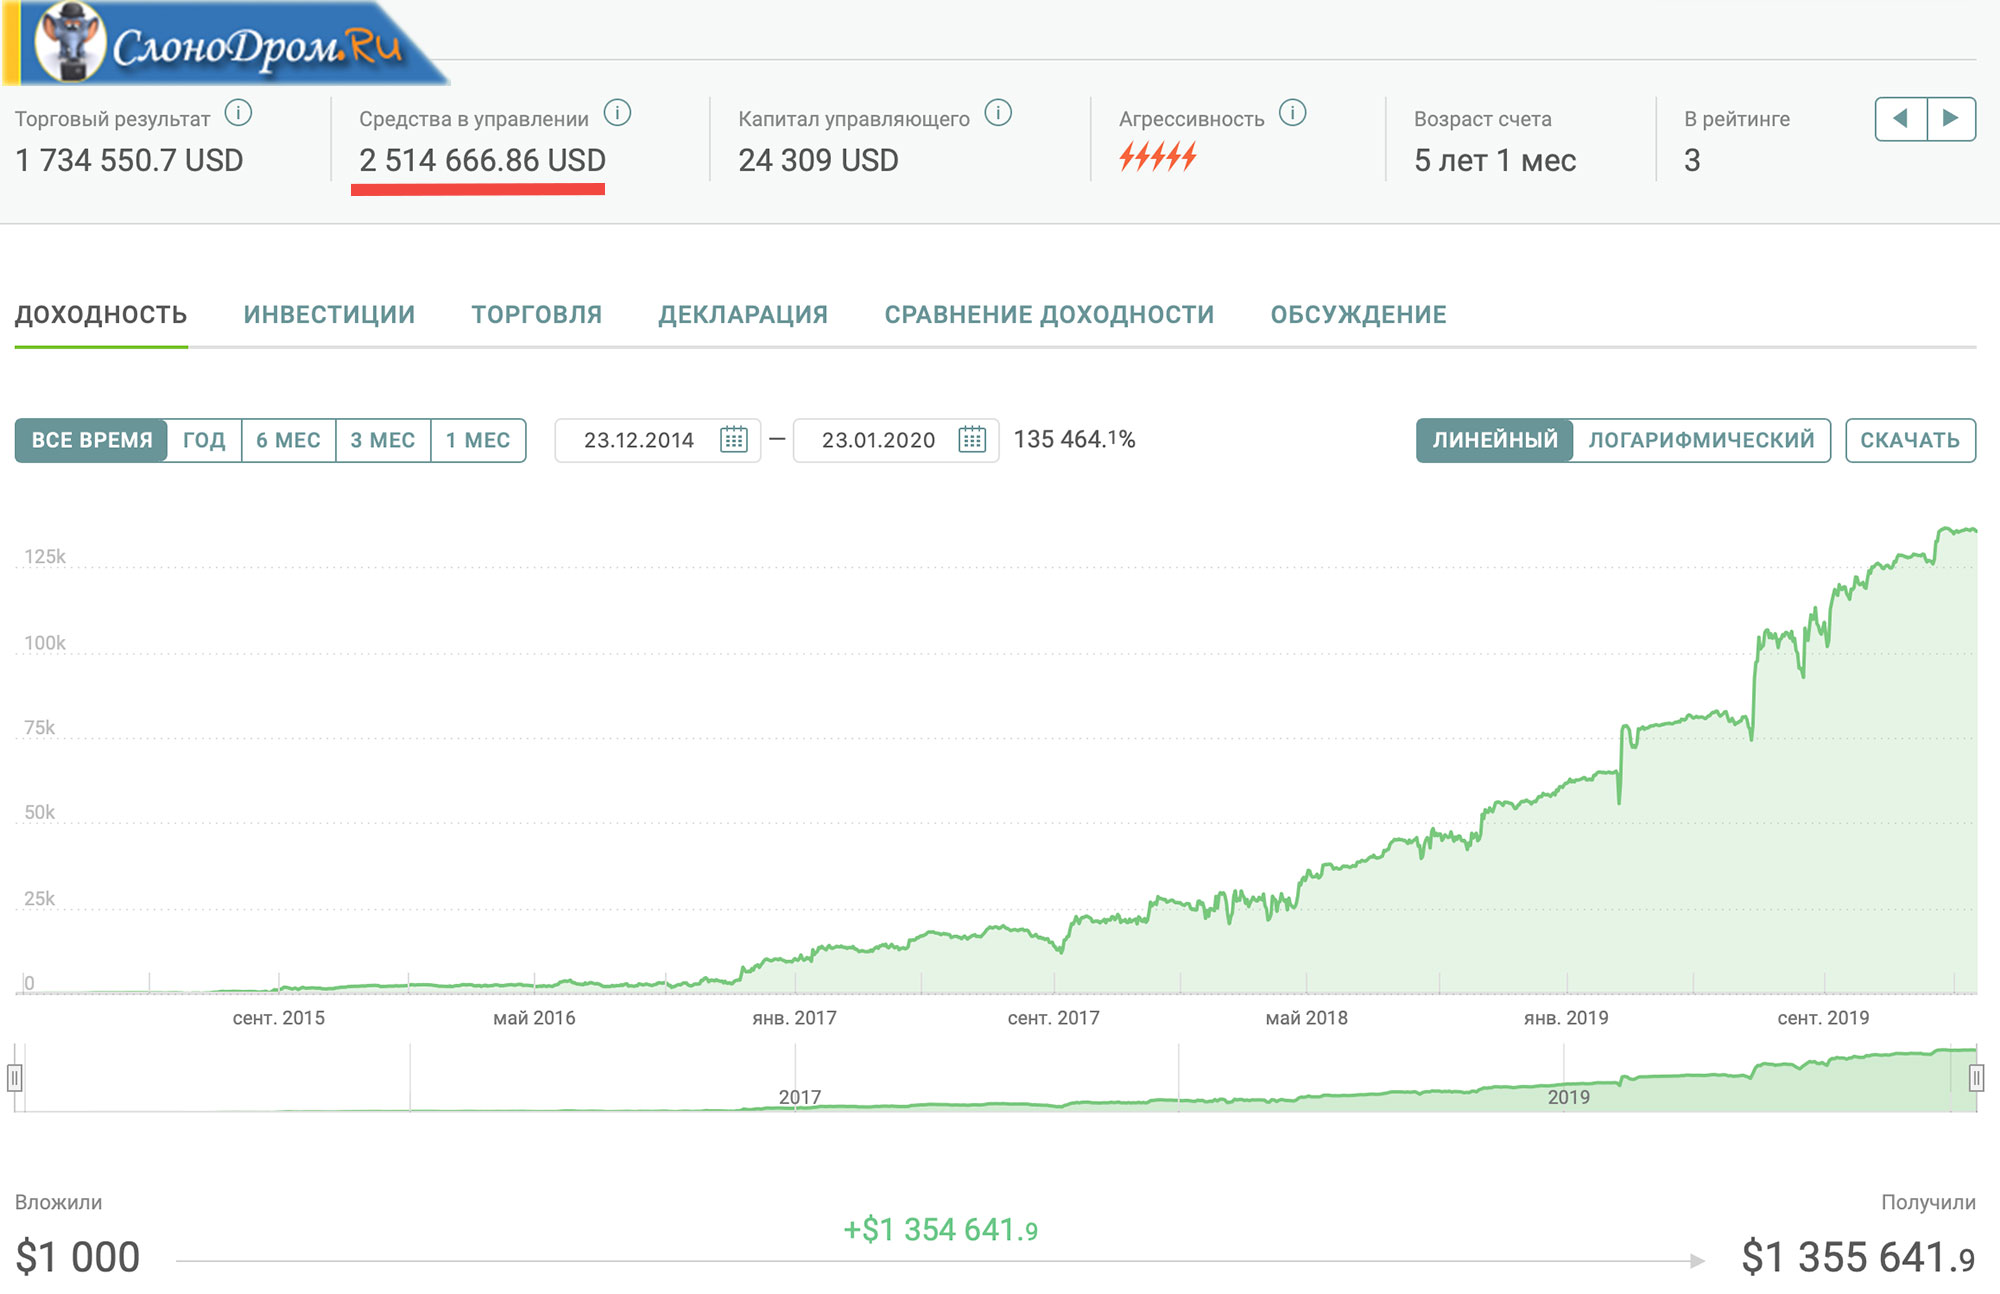
Task: Click the +$1 354 641.9 profit text
Action: click(x=940, y=1230)
